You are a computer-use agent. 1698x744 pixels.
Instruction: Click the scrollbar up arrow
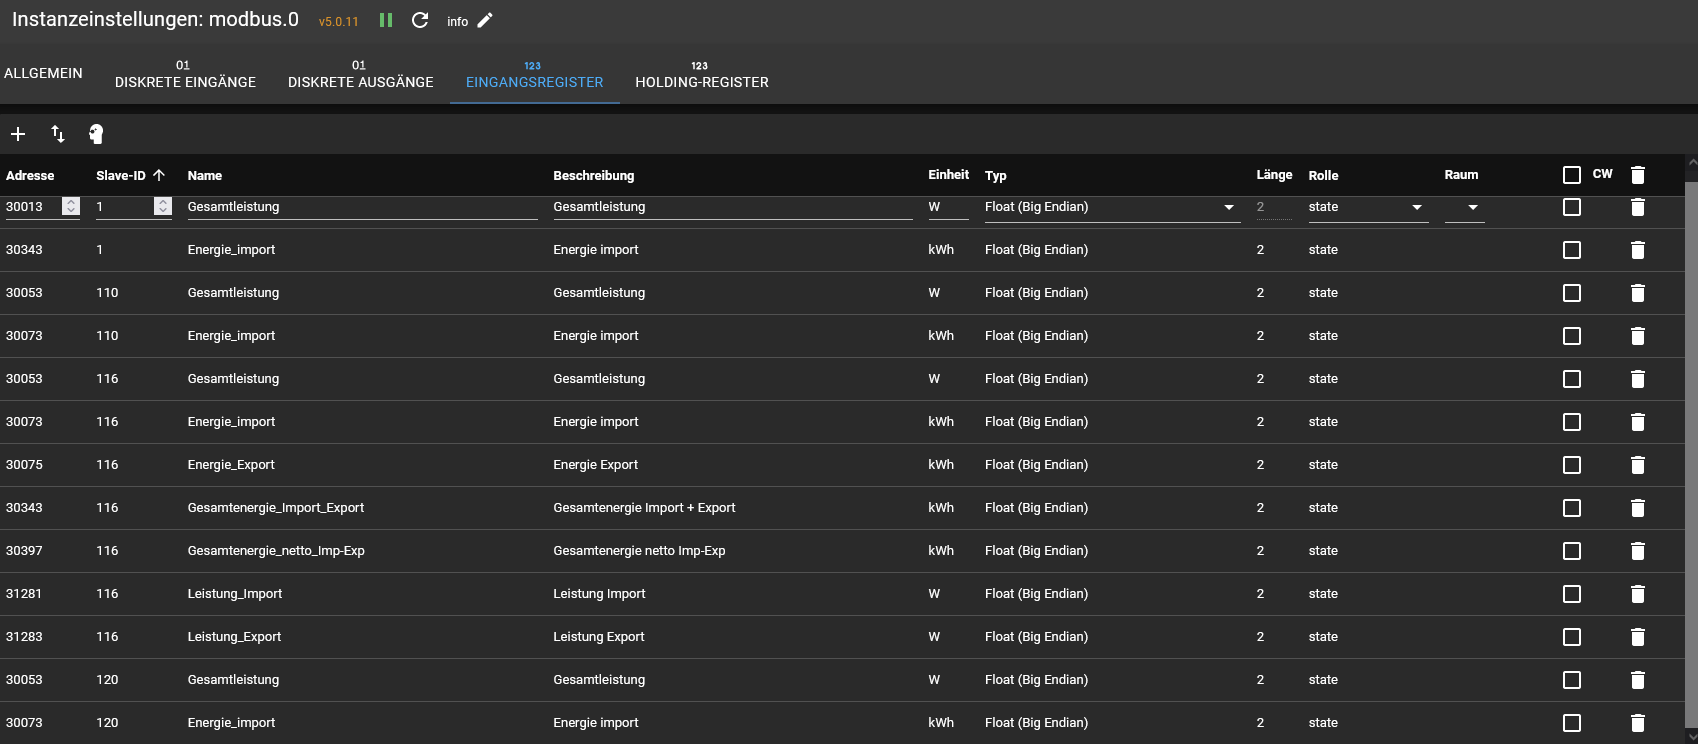[x=1691, y=161]
